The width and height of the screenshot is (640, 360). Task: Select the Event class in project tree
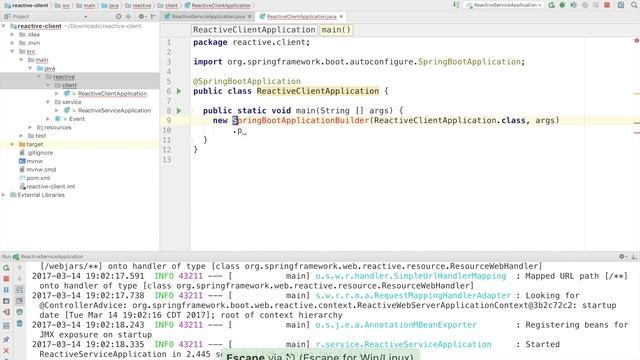pos(77,119)
